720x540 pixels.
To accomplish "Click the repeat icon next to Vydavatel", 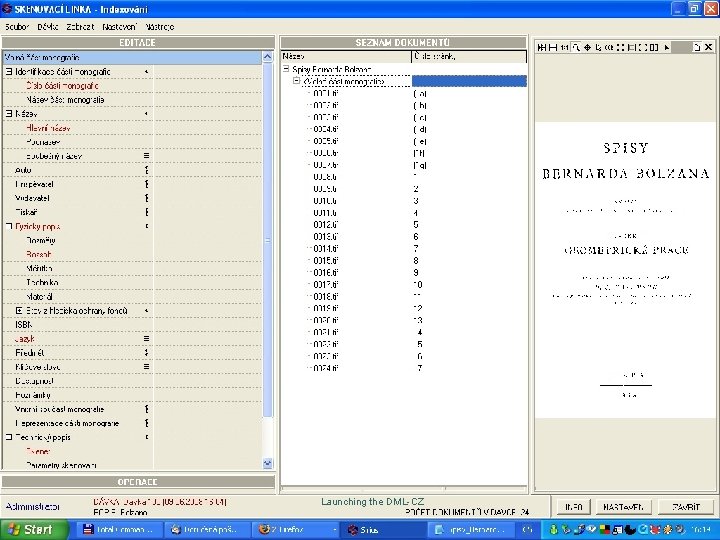I will pos(146,198).
